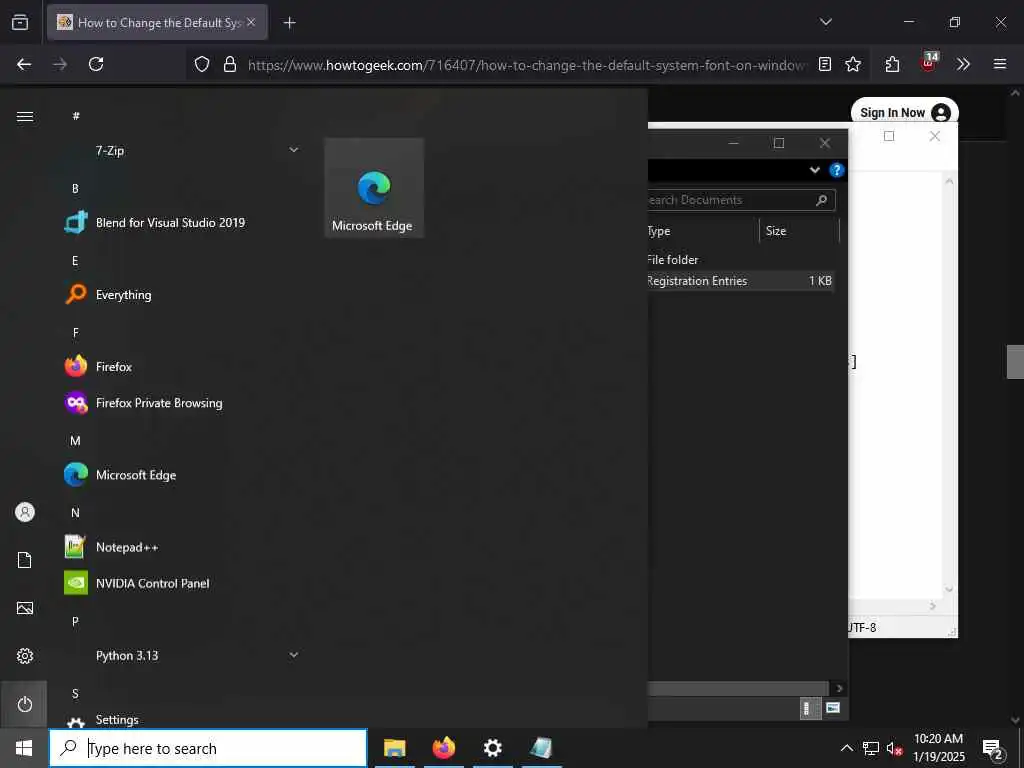Select the Registration Entries file row

pyautogui.click(x=740, y=281)
